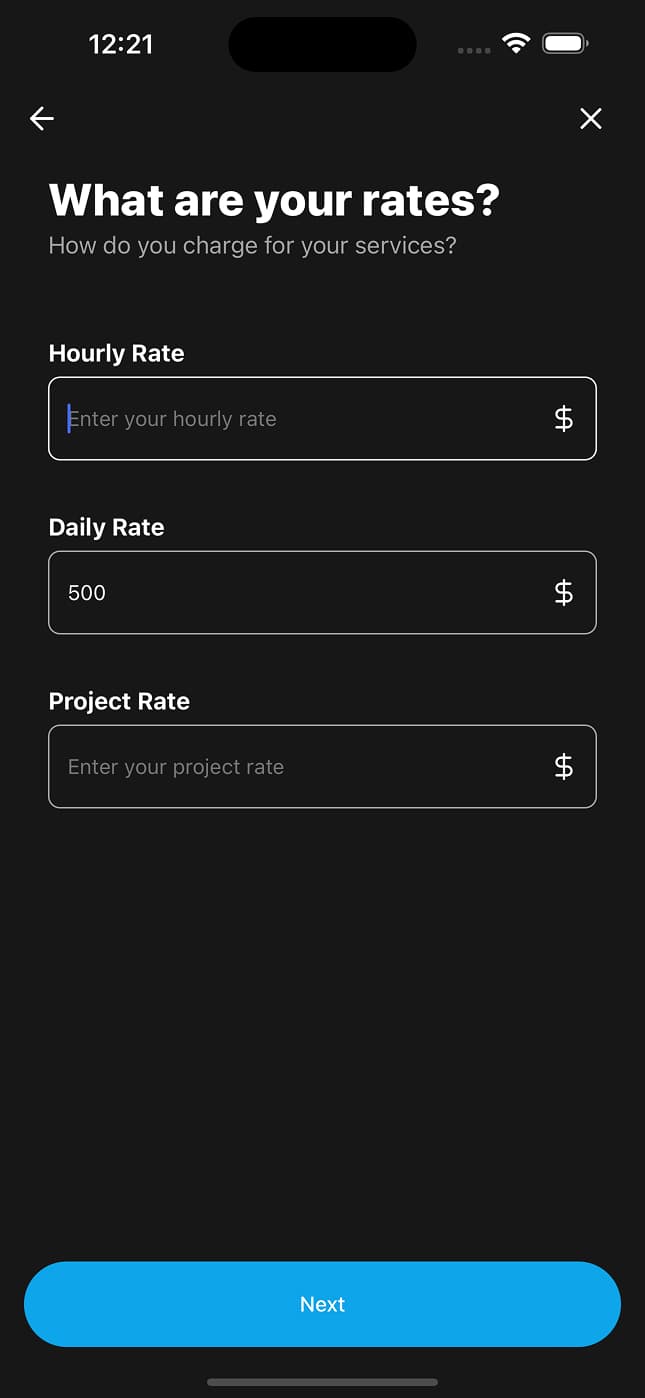Click the Daily Rate label
The height and width of the screenshot is (1398, 645).
(106, 528)
